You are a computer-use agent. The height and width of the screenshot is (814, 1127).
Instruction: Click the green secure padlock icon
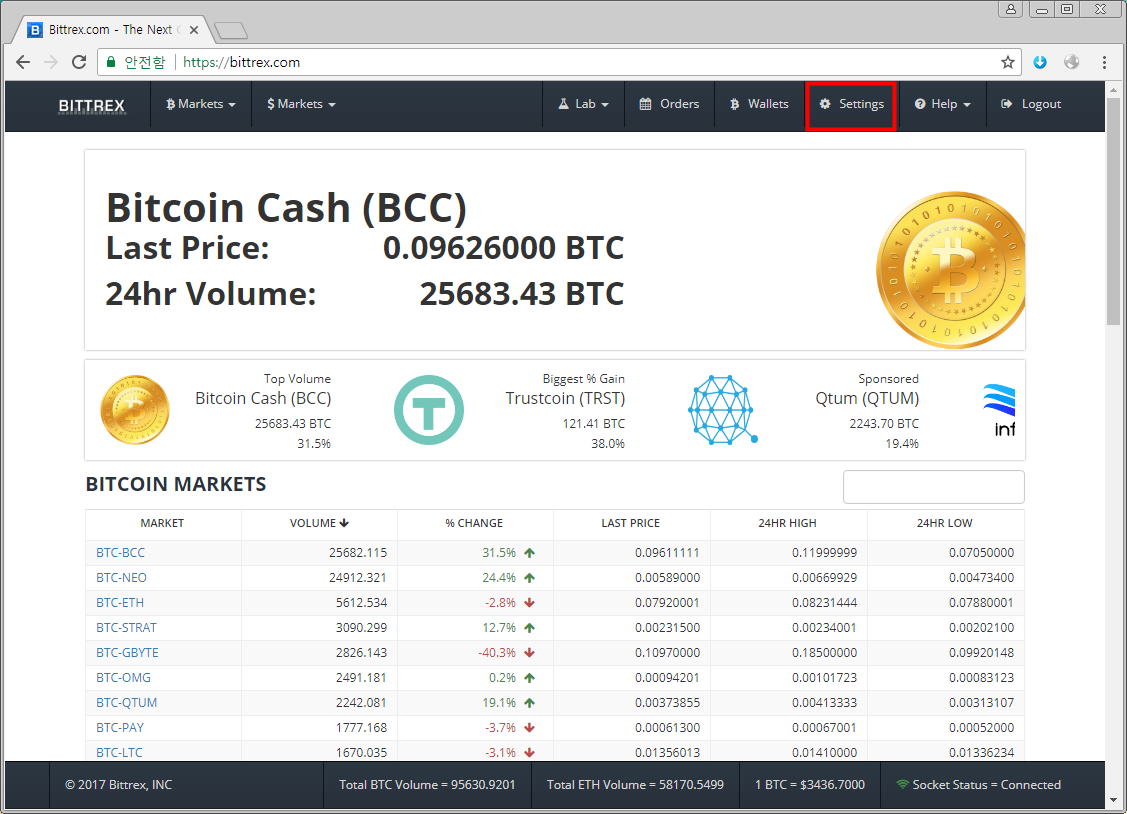pyautogui.click(x=111, y=63)
